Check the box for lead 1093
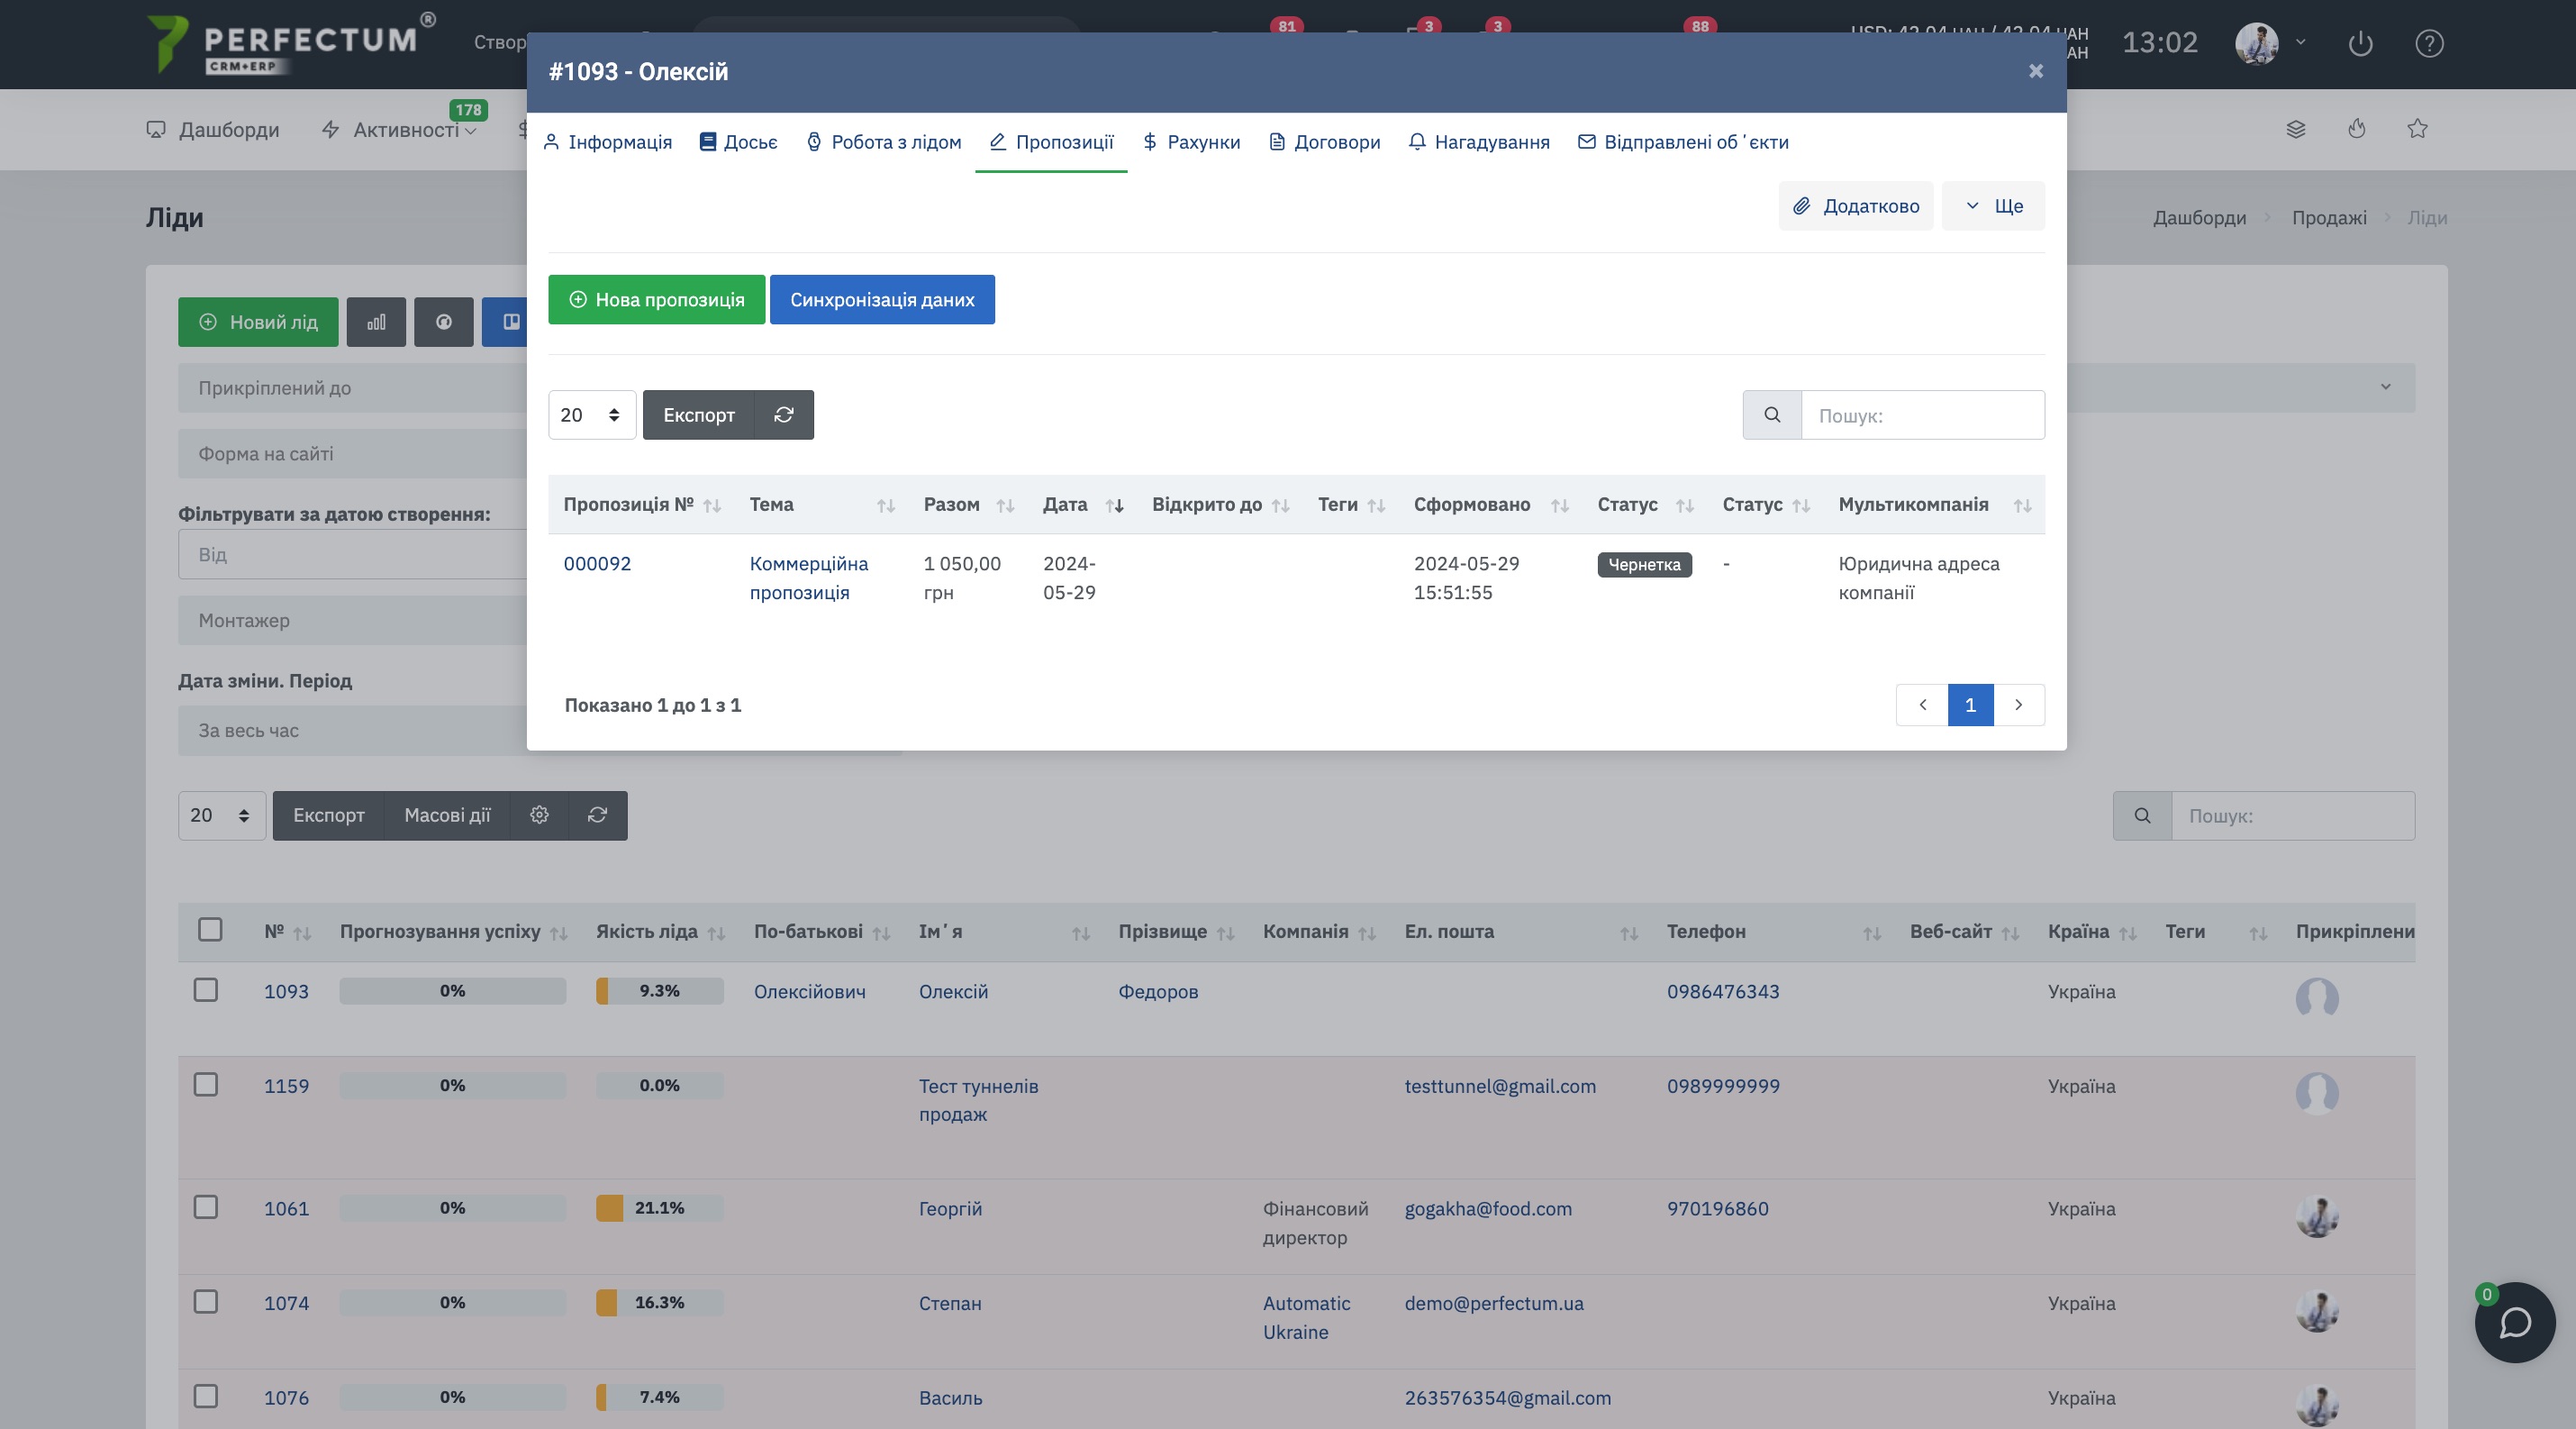Viewport: 2576px width, 1429px height. [x=206, y=990]
